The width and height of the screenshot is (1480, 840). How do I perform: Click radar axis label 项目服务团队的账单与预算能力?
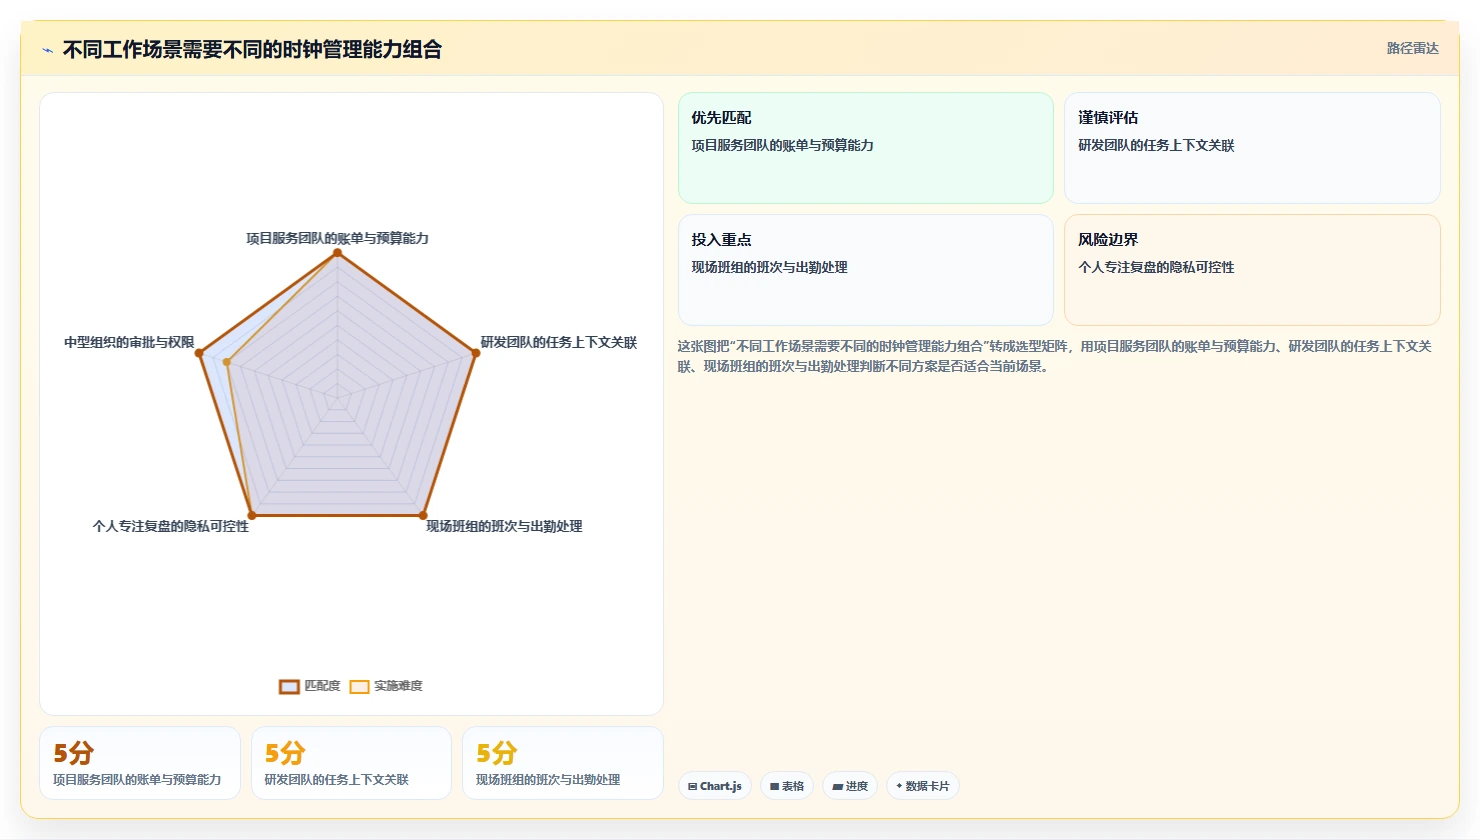pos(337,238)
